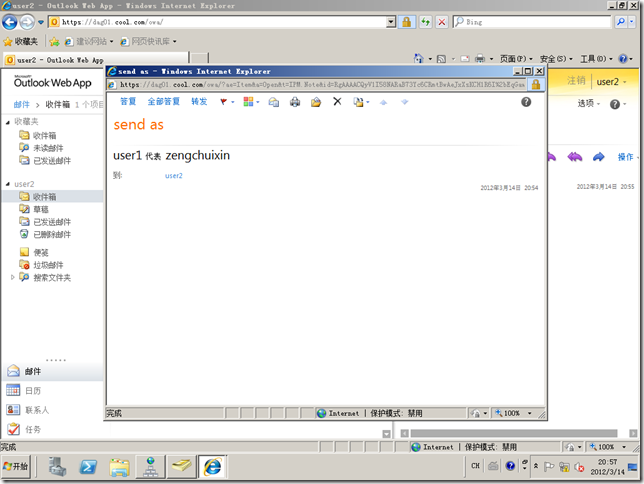Launch PowerShell from the taskbar
The height and width of the screenshot is (484, 644).
[x=88, y=466]
